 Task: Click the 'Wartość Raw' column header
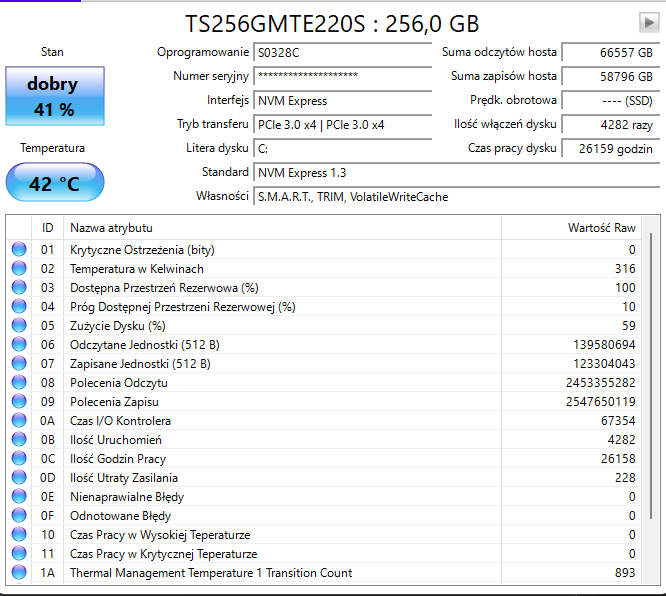click(x=601, y=228)
